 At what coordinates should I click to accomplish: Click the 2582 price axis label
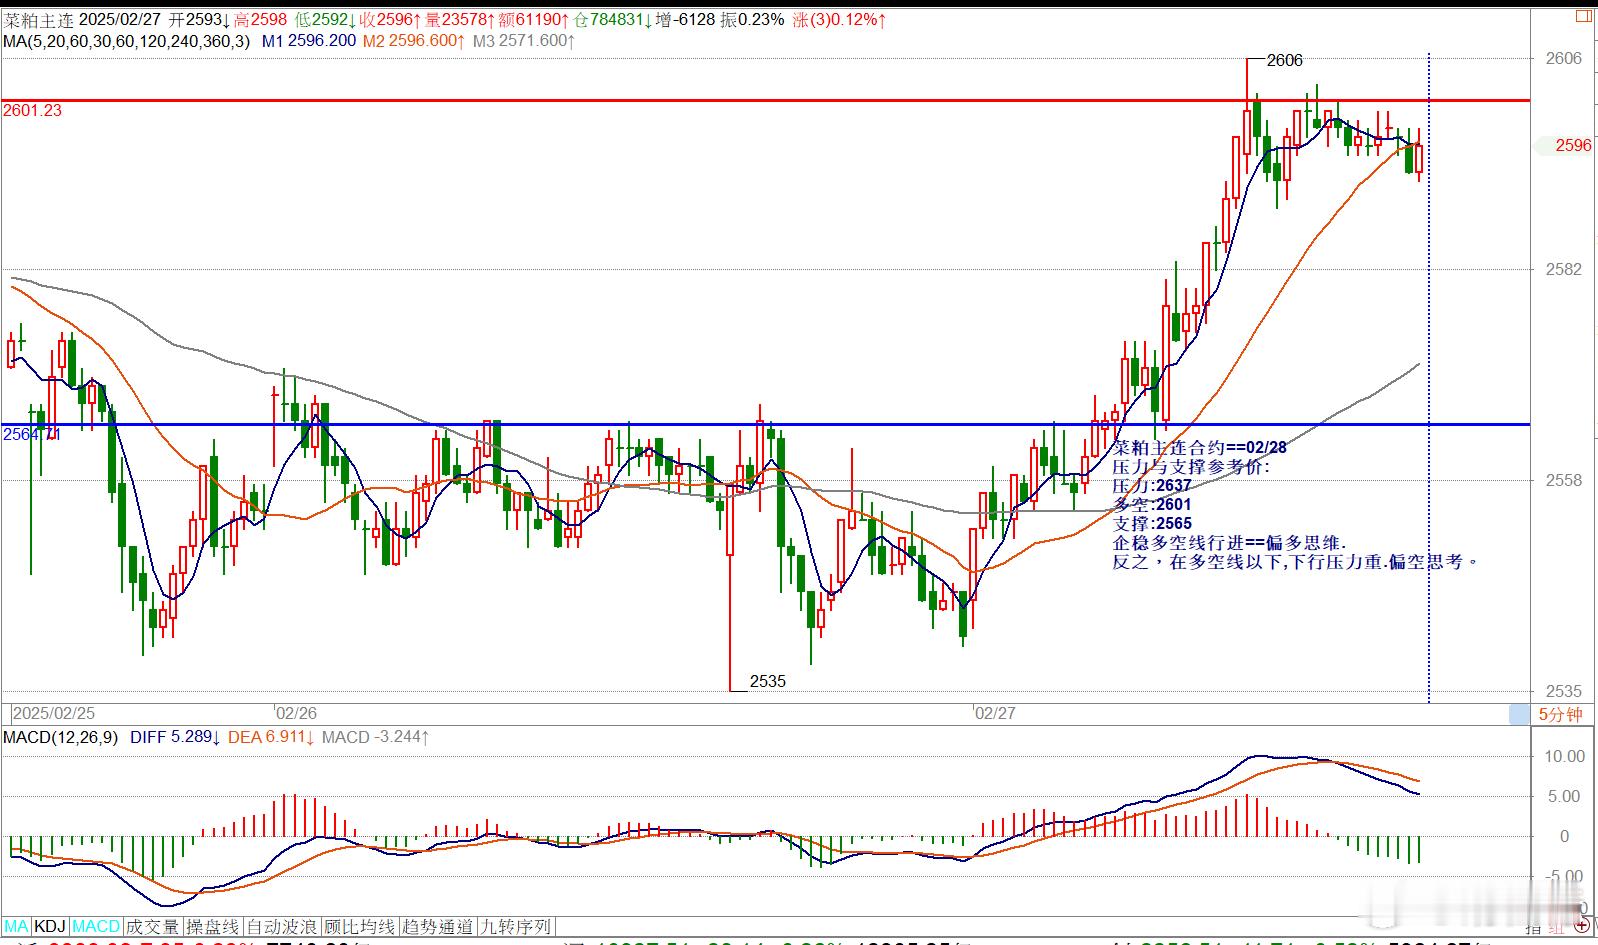click(x=1564, y=269)
